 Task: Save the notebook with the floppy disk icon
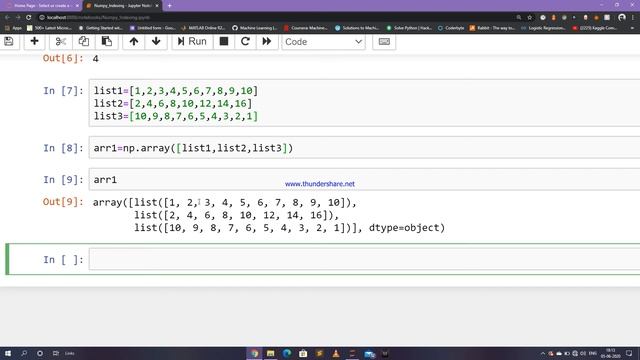[9, 42]
